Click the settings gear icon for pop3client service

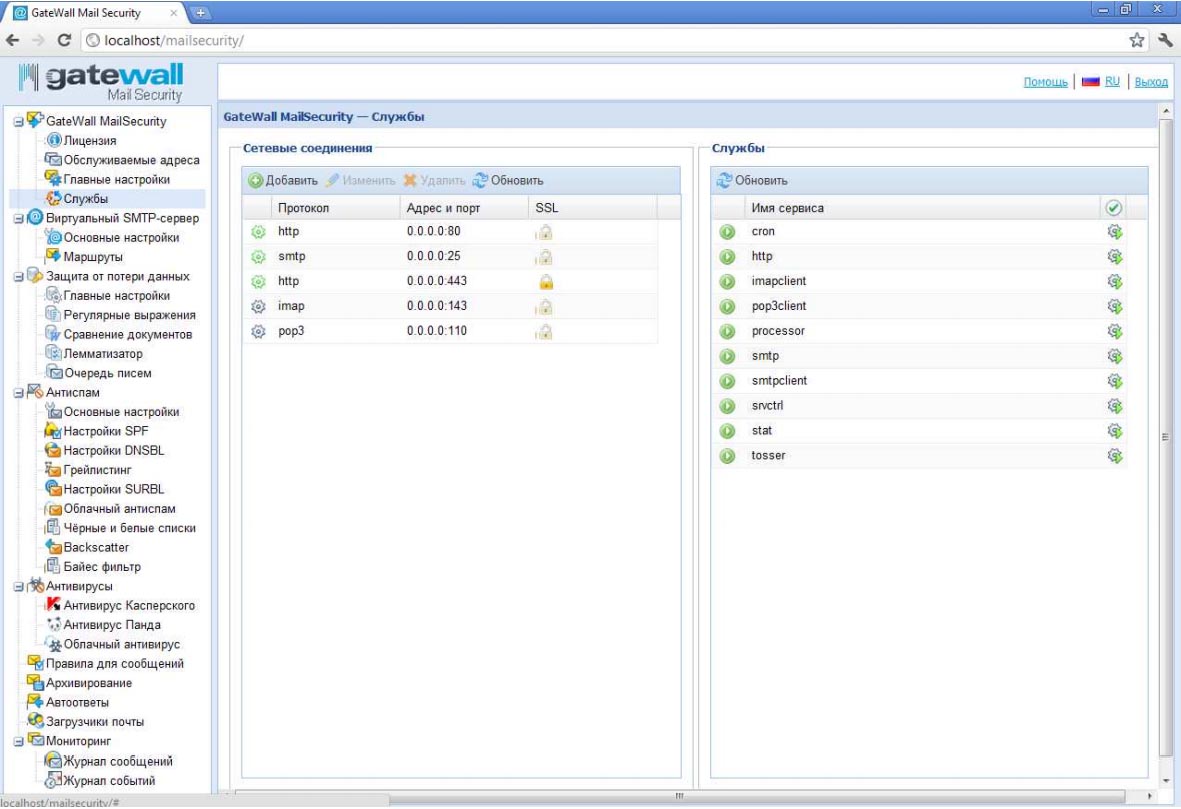(1115, 307)
